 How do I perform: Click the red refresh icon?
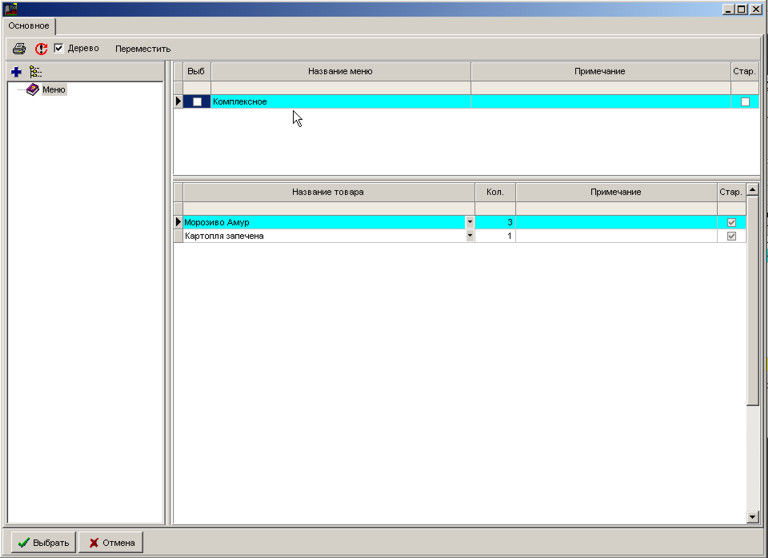(41, 48)
